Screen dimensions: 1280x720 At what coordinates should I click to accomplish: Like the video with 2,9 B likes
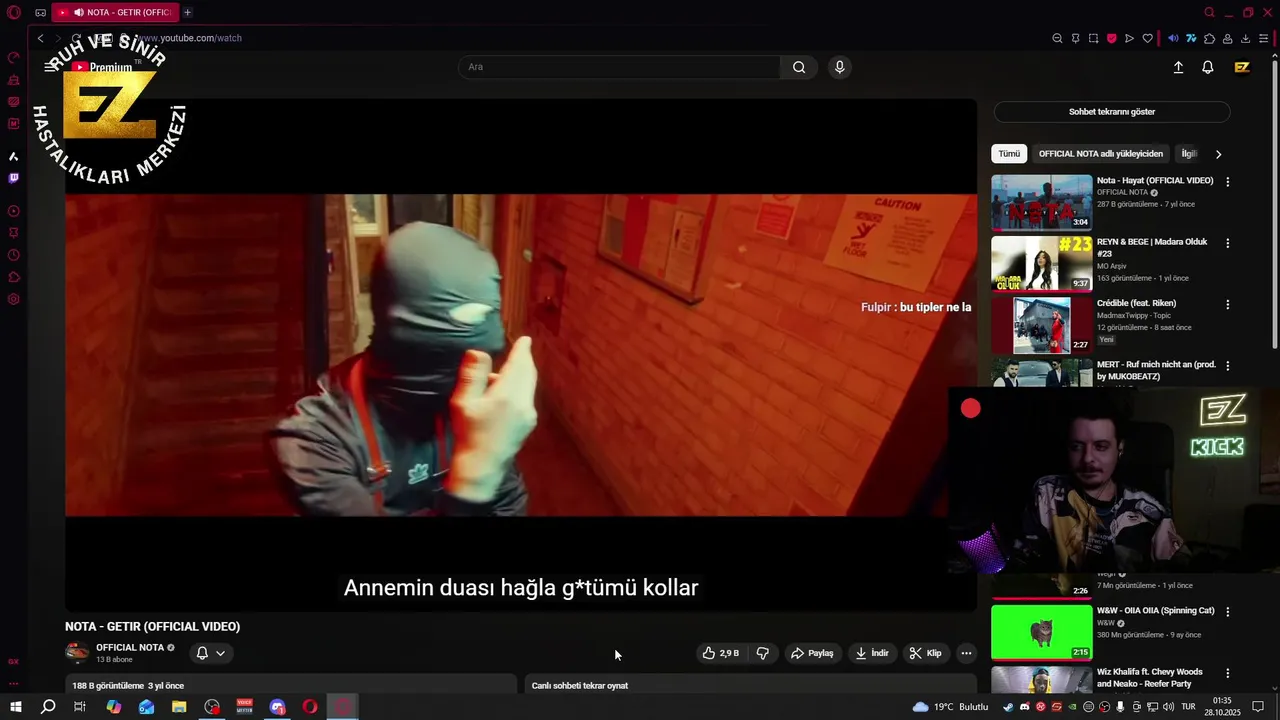(720, 653)
